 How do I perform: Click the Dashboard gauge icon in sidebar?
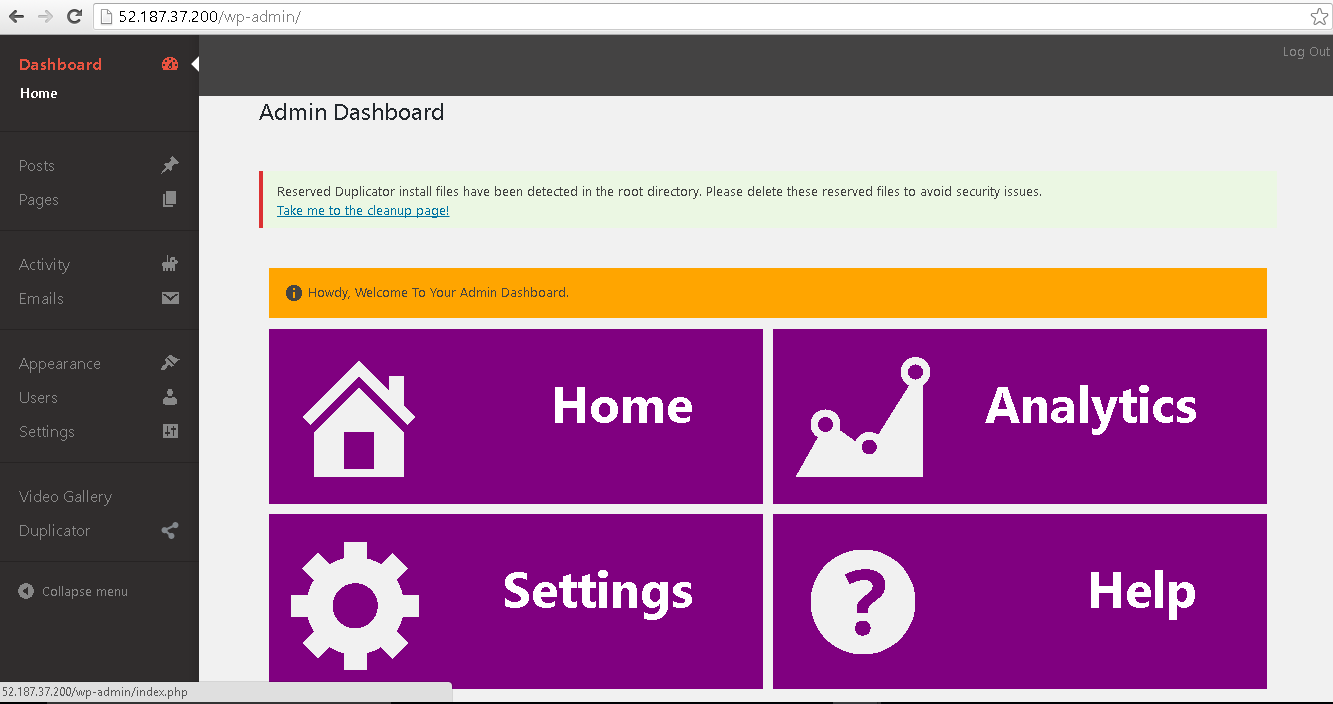(x=170, y=64)
